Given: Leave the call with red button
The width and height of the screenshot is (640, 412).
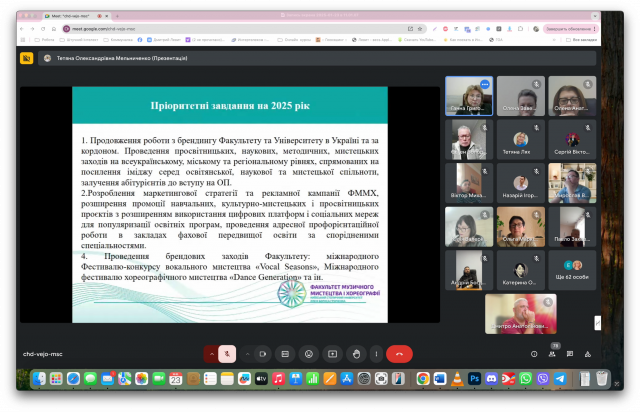Looking at the screenshot, I should tap(400, 353).
